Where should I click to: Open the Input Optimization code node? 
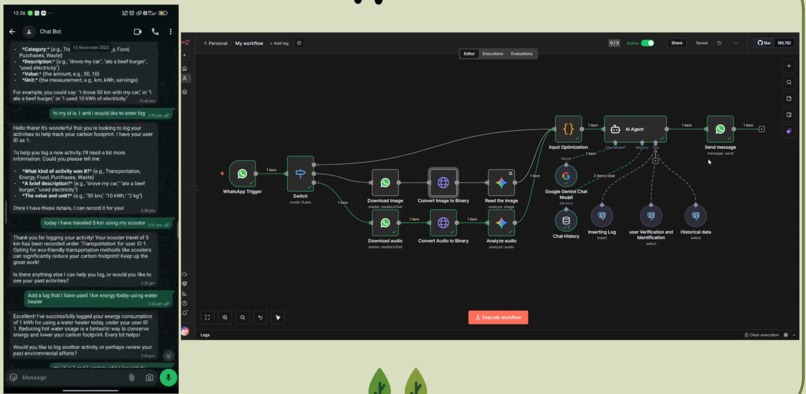pos(568,129)
